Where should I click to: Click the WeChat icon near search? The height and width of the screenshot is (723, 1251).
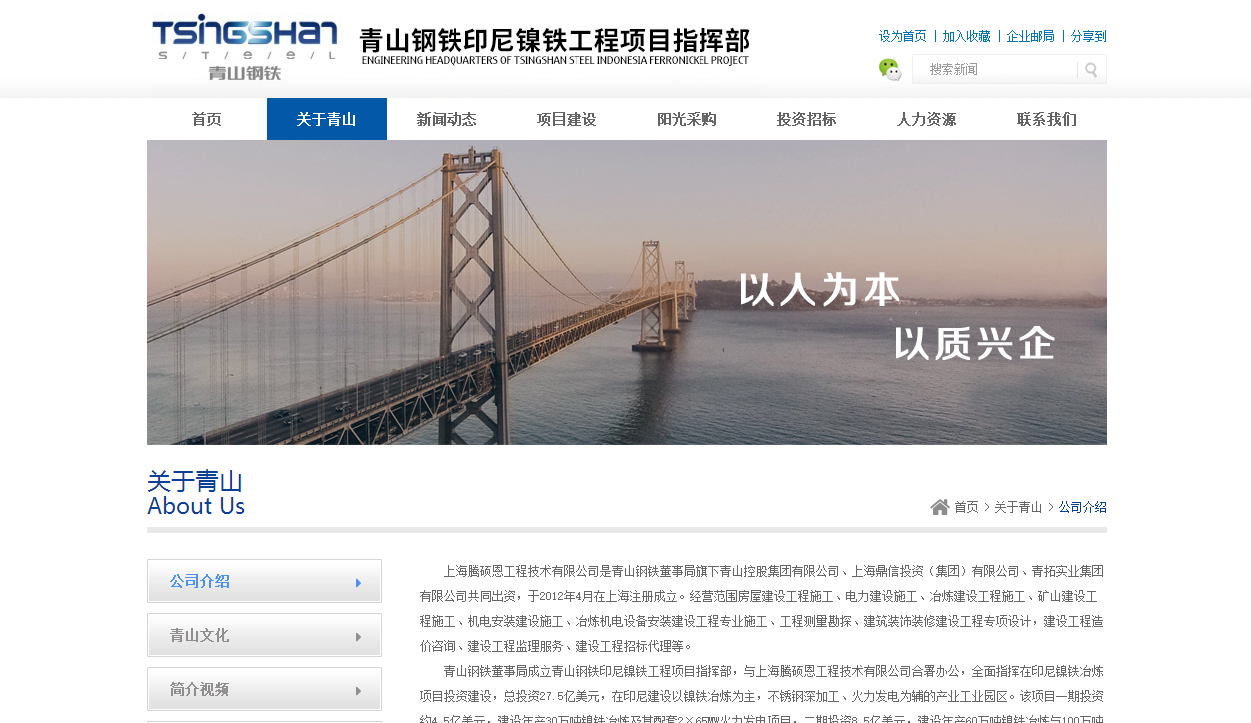coord(890,69)
